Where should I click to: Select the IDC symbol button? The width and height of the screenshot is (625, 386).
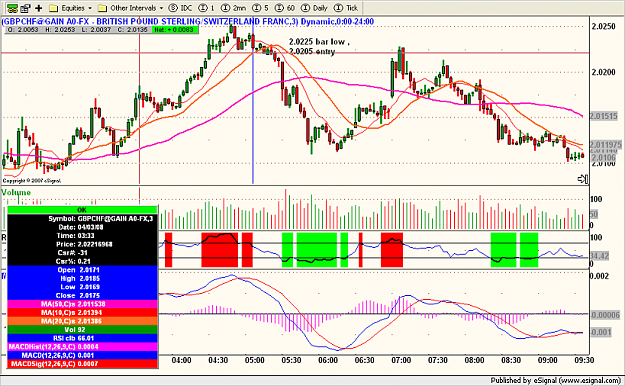tap(180, 8)
